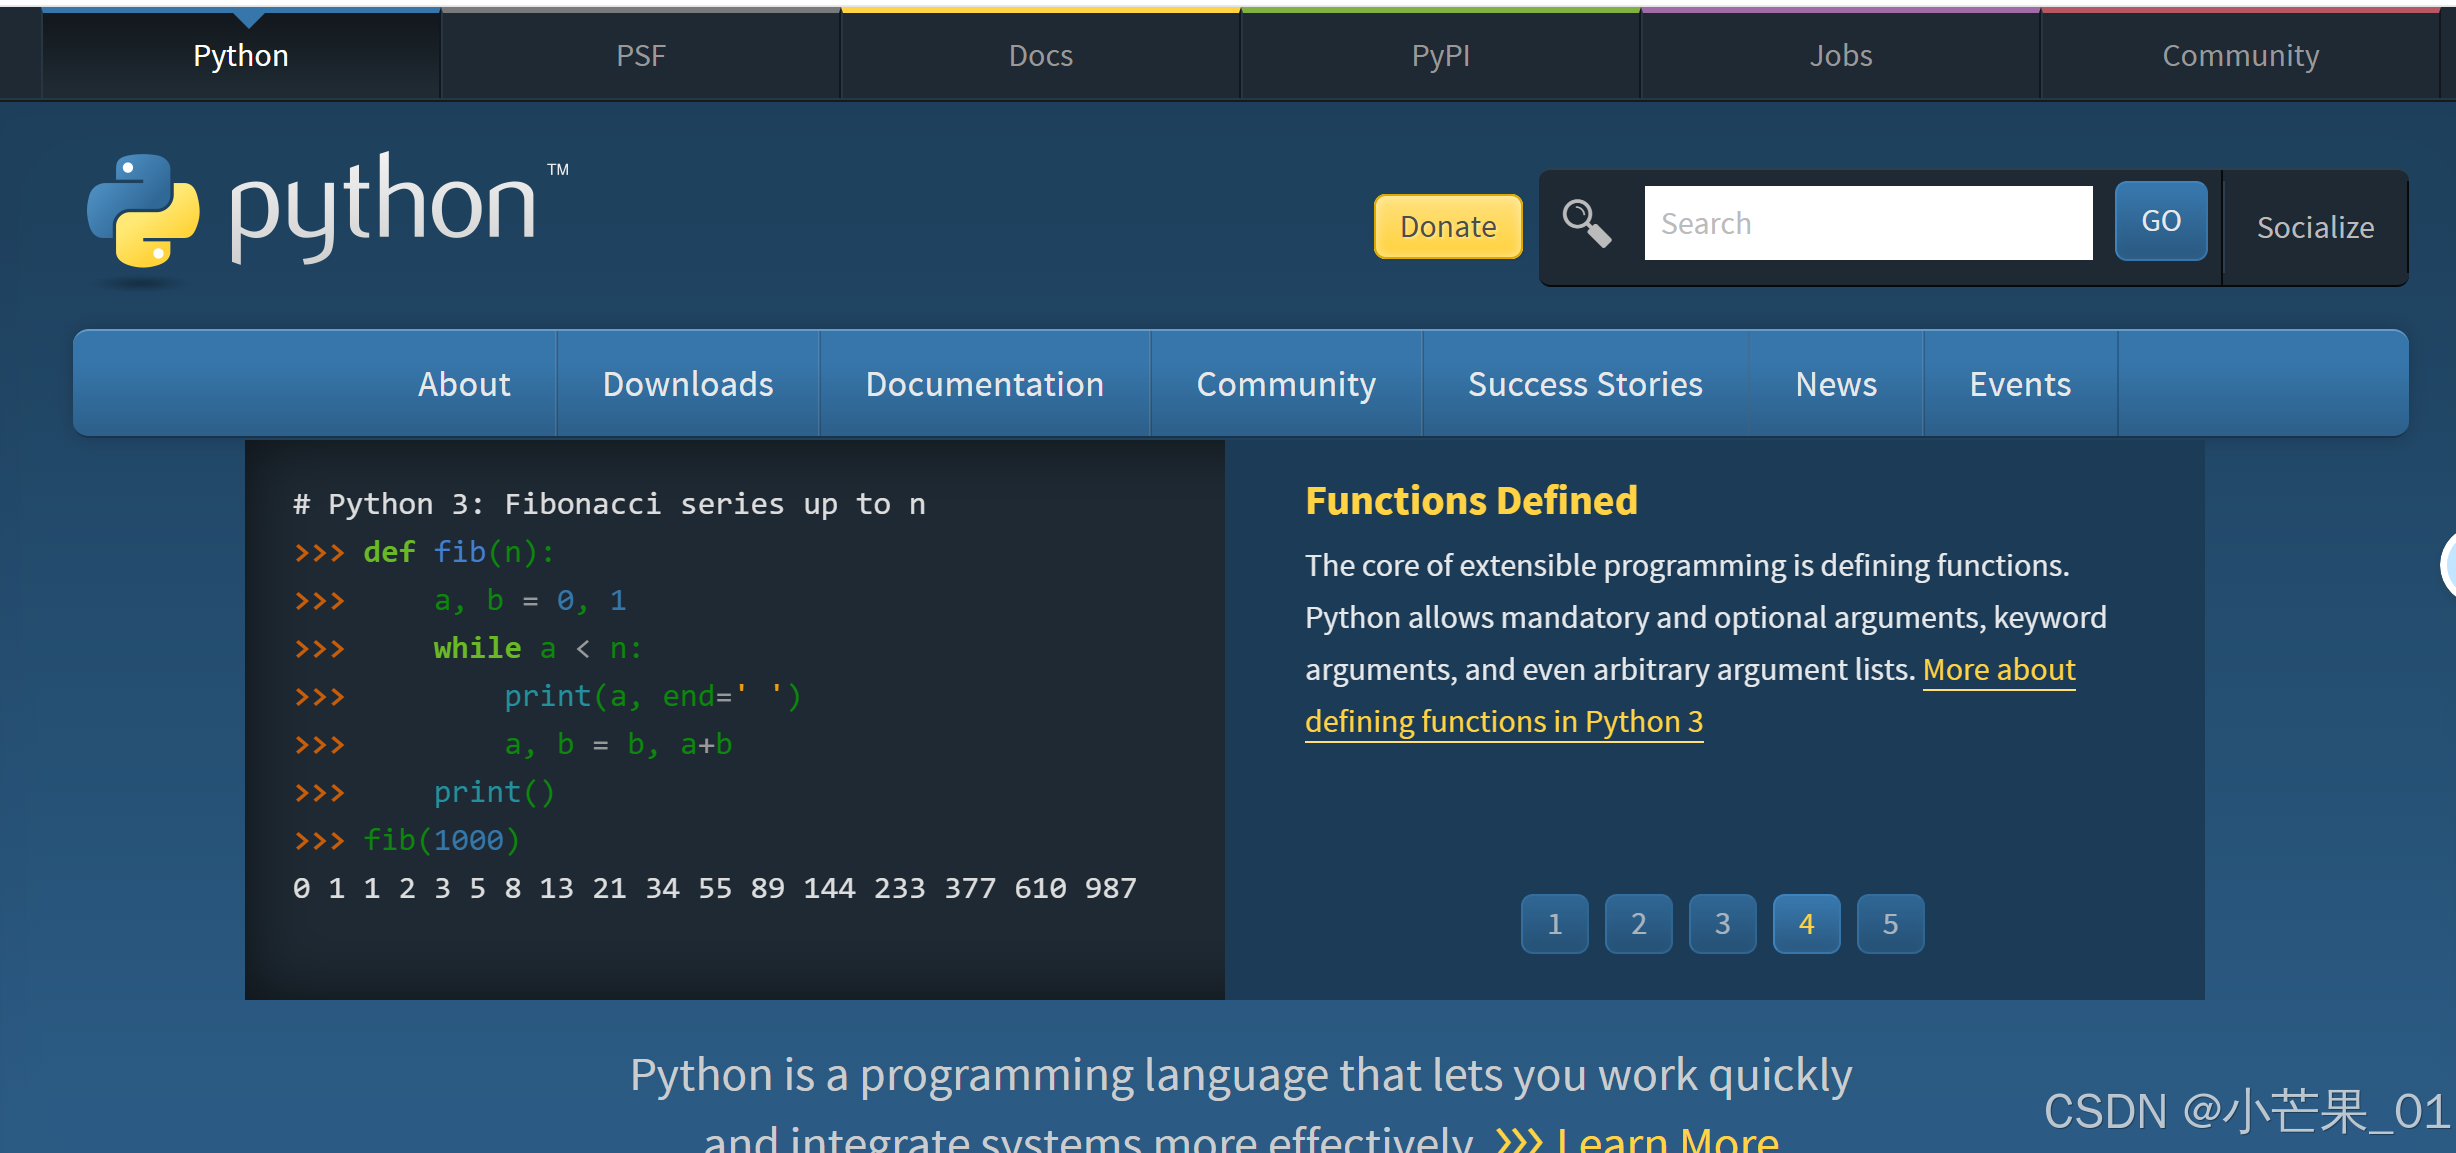Open the About menu

(464, 384)
